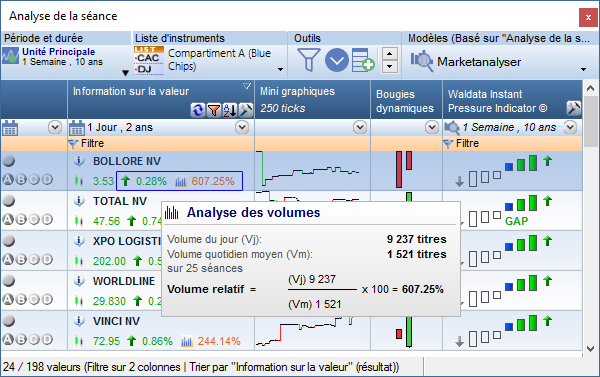Expand the first column round dropdown button
The height and width of the screenshot is (377, 600).
(x=55, y=127)
